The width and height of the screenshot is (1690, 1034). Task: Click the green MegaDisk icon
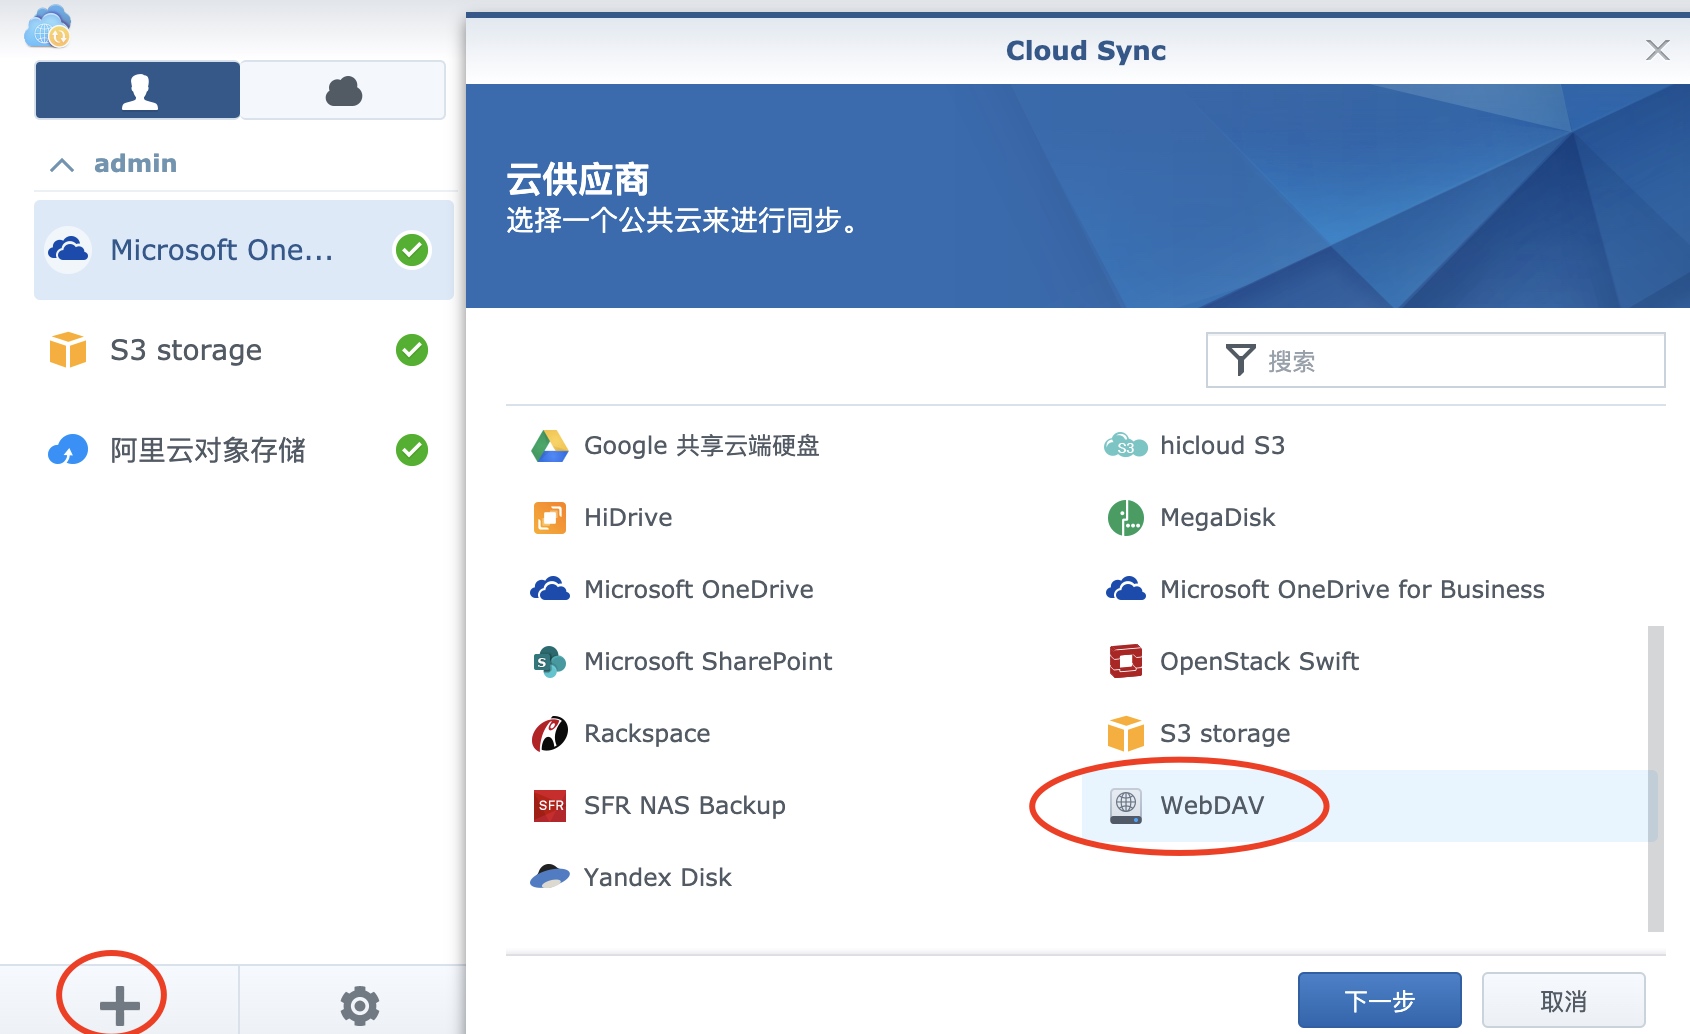(x=1126, y=518)
